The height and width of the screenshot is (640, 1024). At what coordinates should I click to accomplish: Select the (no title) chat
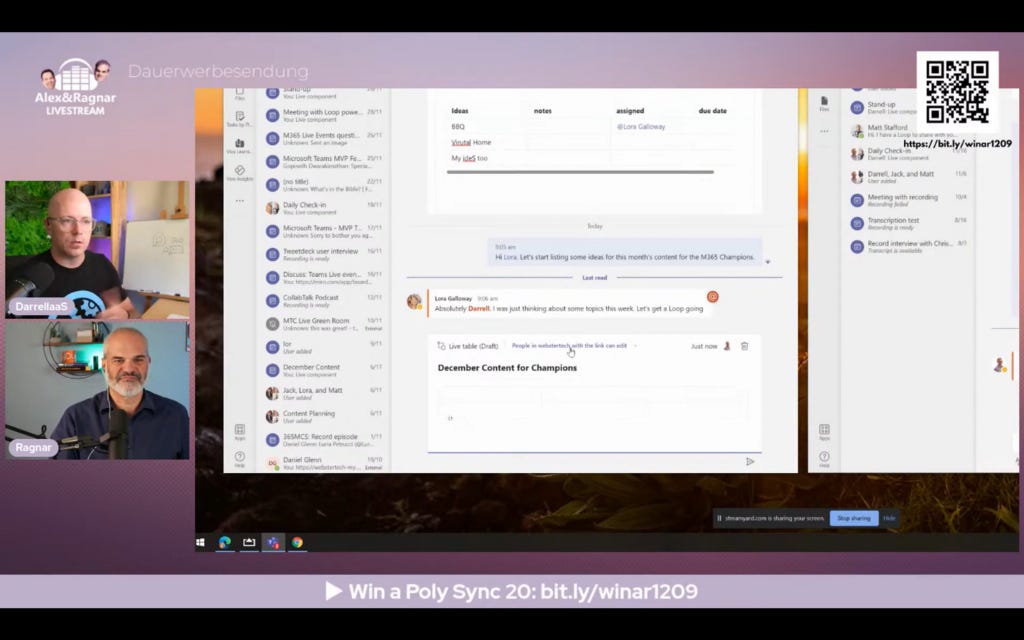[x=325, y=185]
